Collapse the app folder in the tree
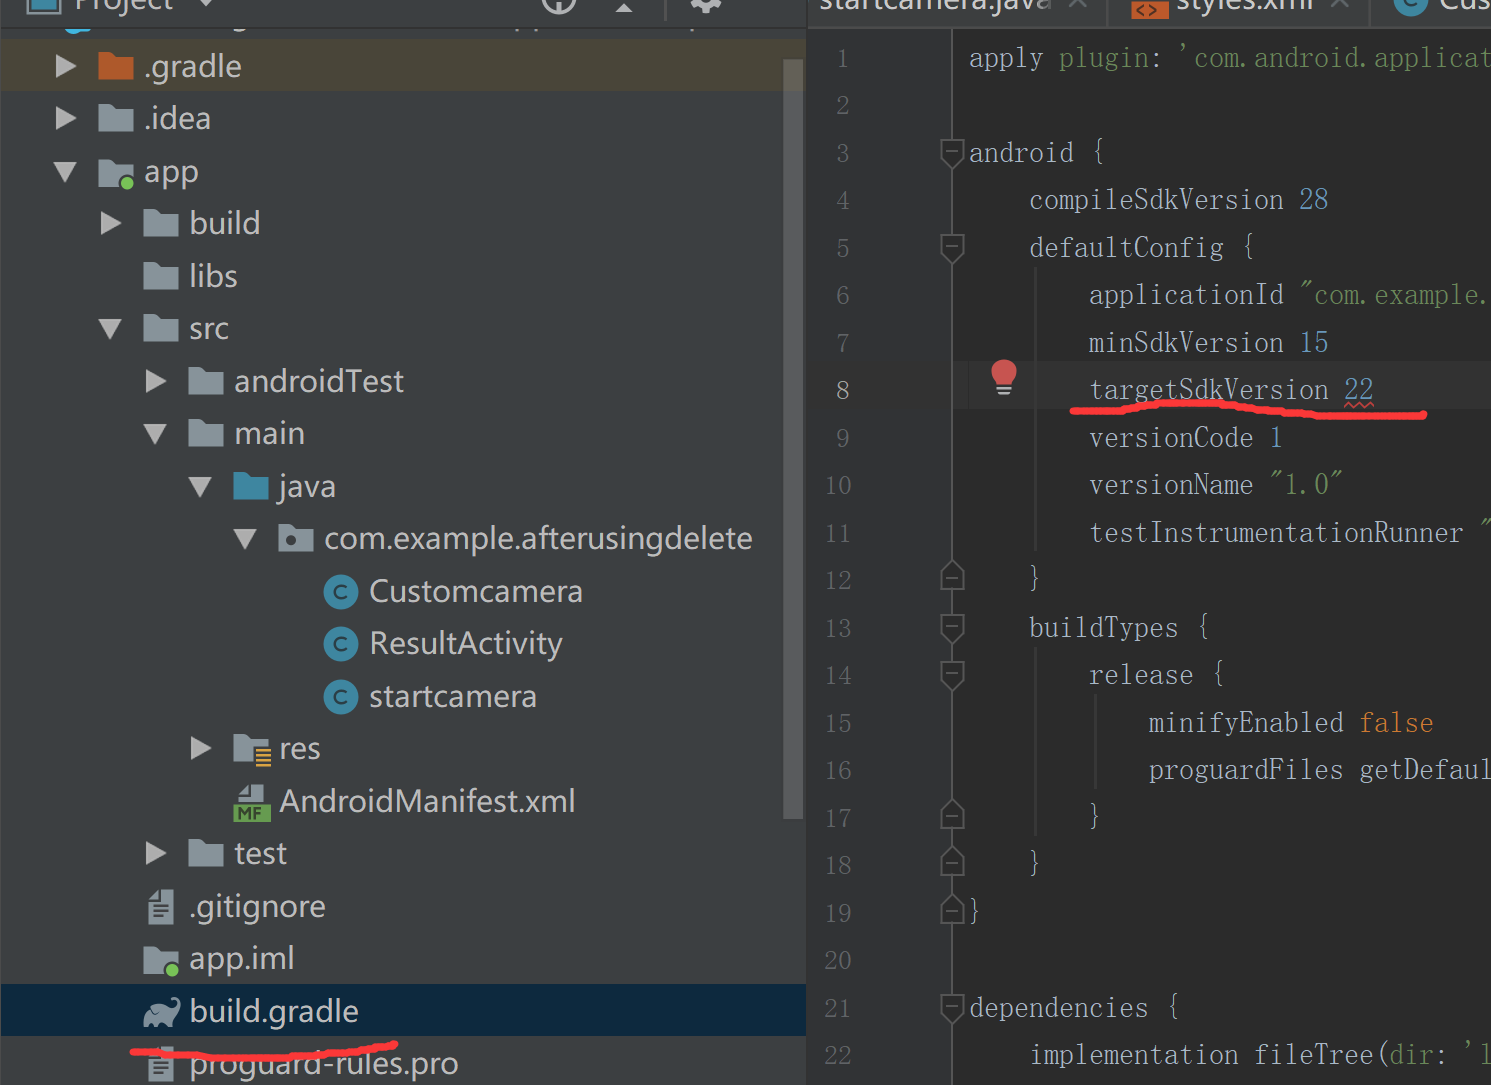Viewport: 1491px width, 1085px height. click(66, 172)
